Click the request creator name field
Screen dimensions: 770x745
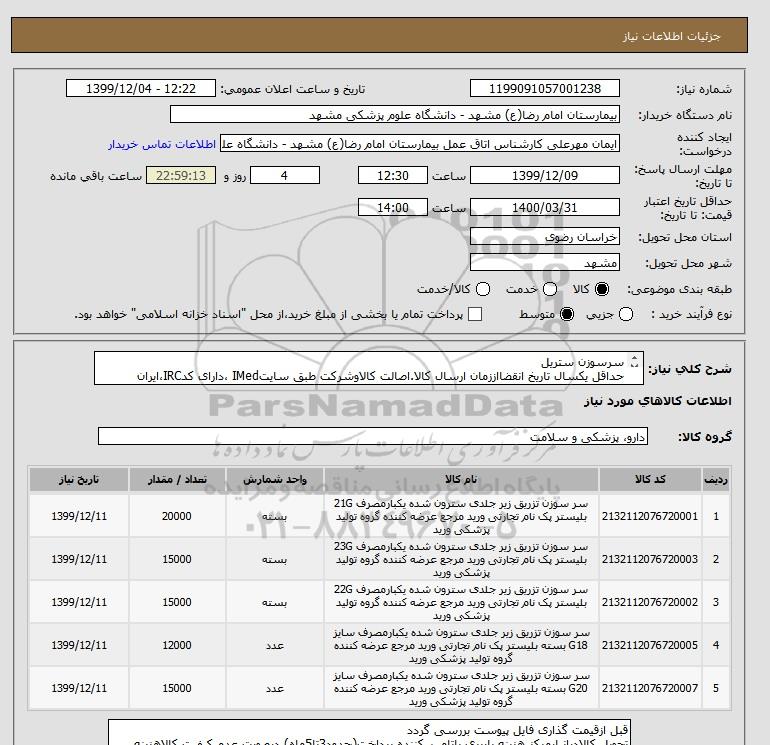pos(420,144)
